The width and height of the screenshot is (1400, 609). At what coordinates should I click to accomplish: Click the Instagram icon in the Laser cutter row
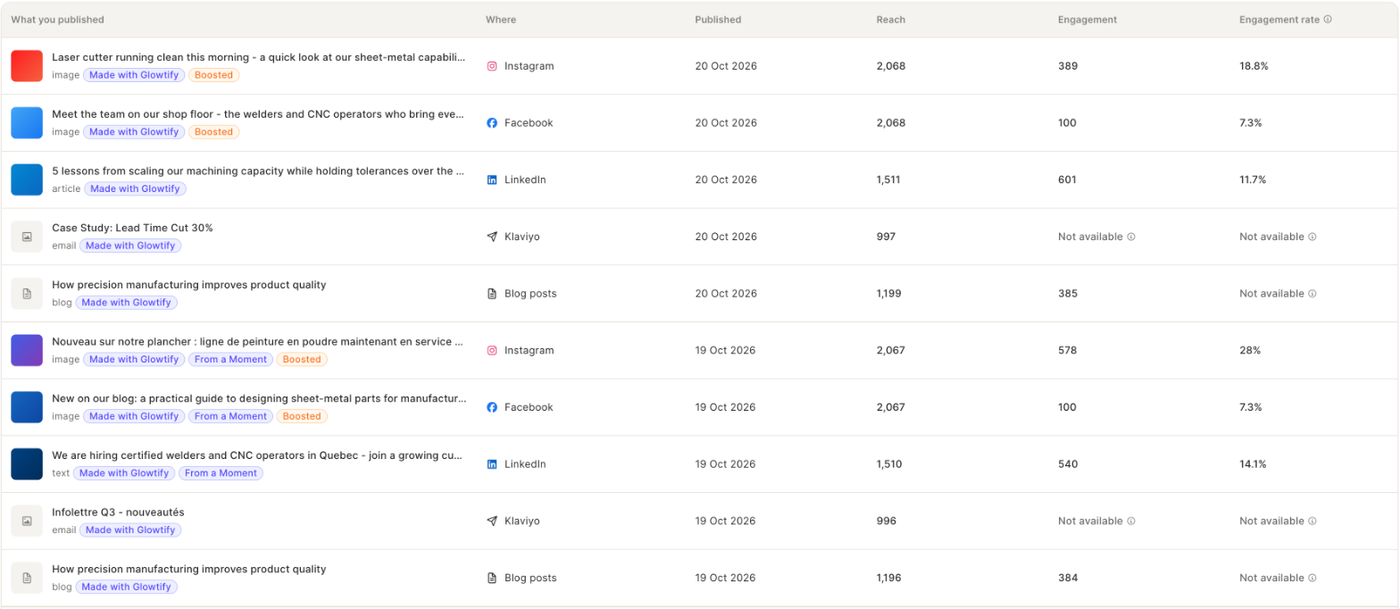[492, 66]
